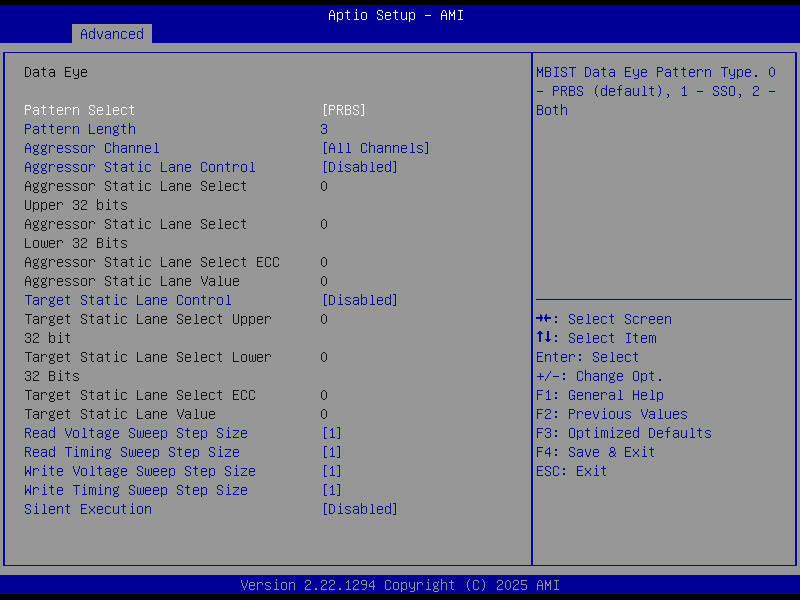Switch to the Advanced tab
800x600 pixels.
(111, 33)
